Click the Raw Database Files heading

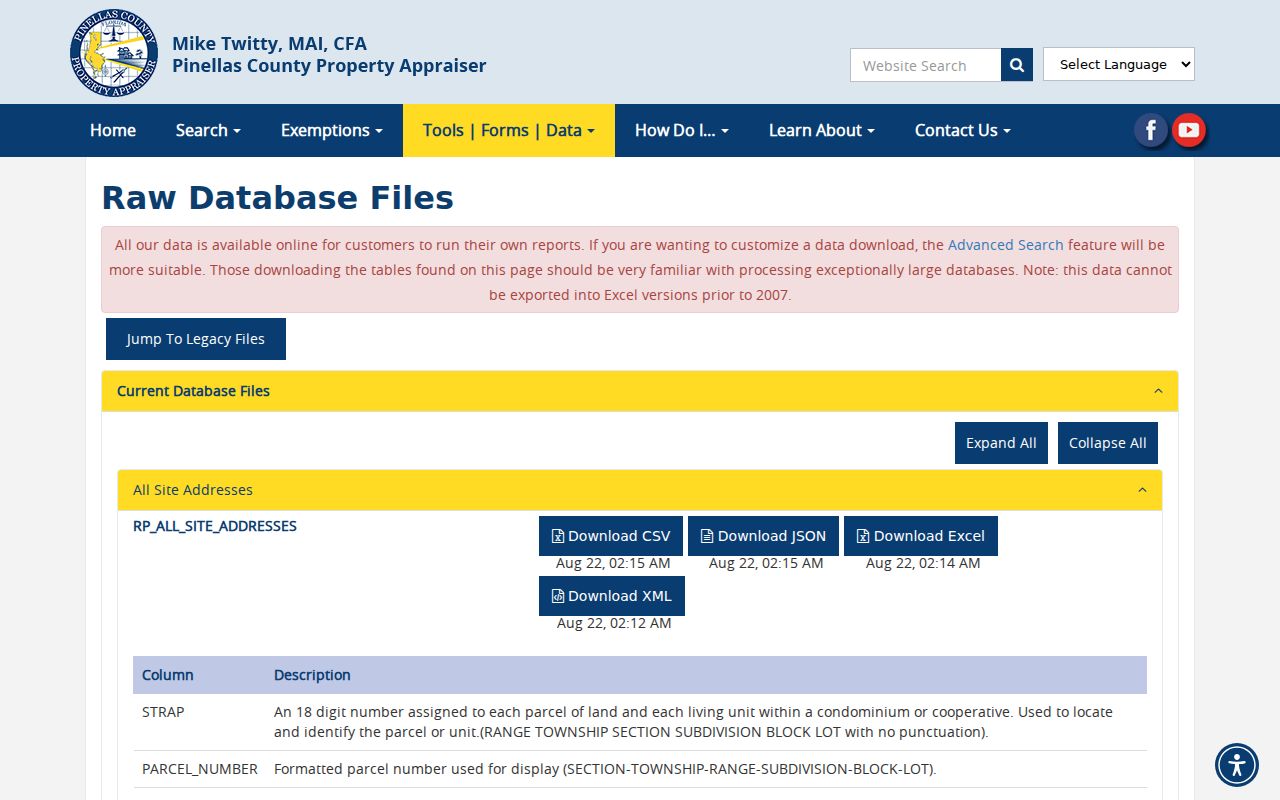click(x=278, y=198)
